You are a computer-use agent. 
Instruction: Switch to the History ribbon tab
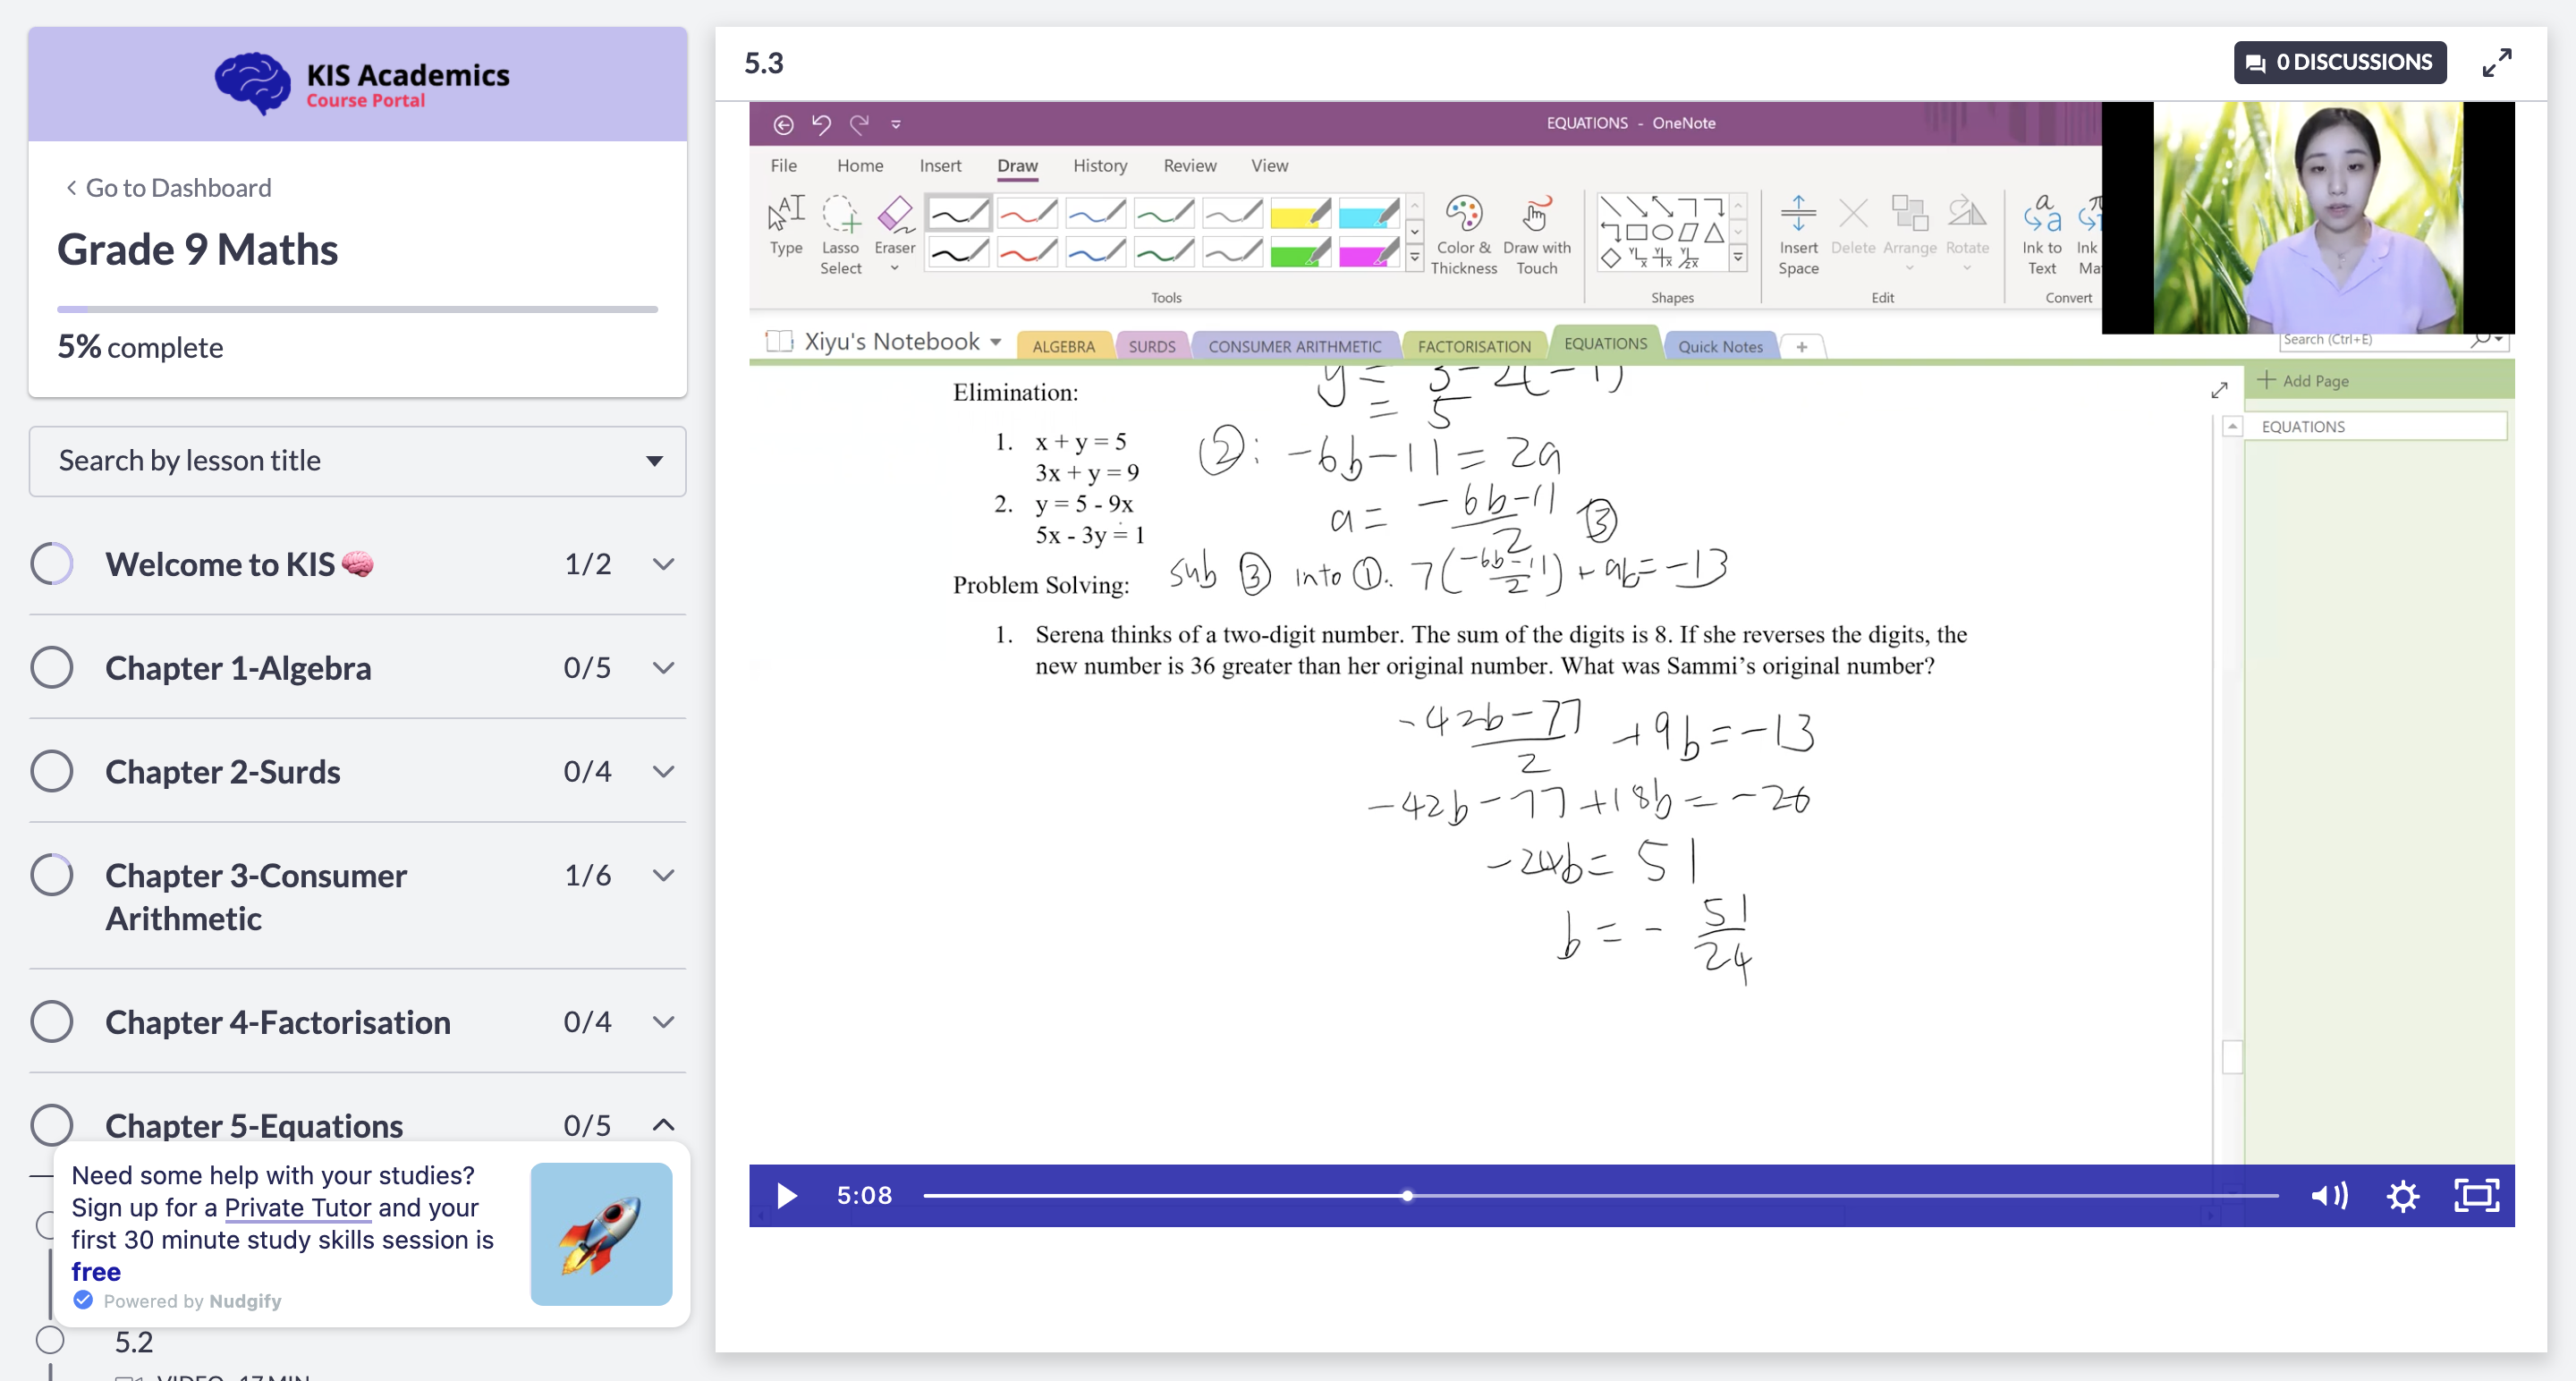[x=1099, y=166]
